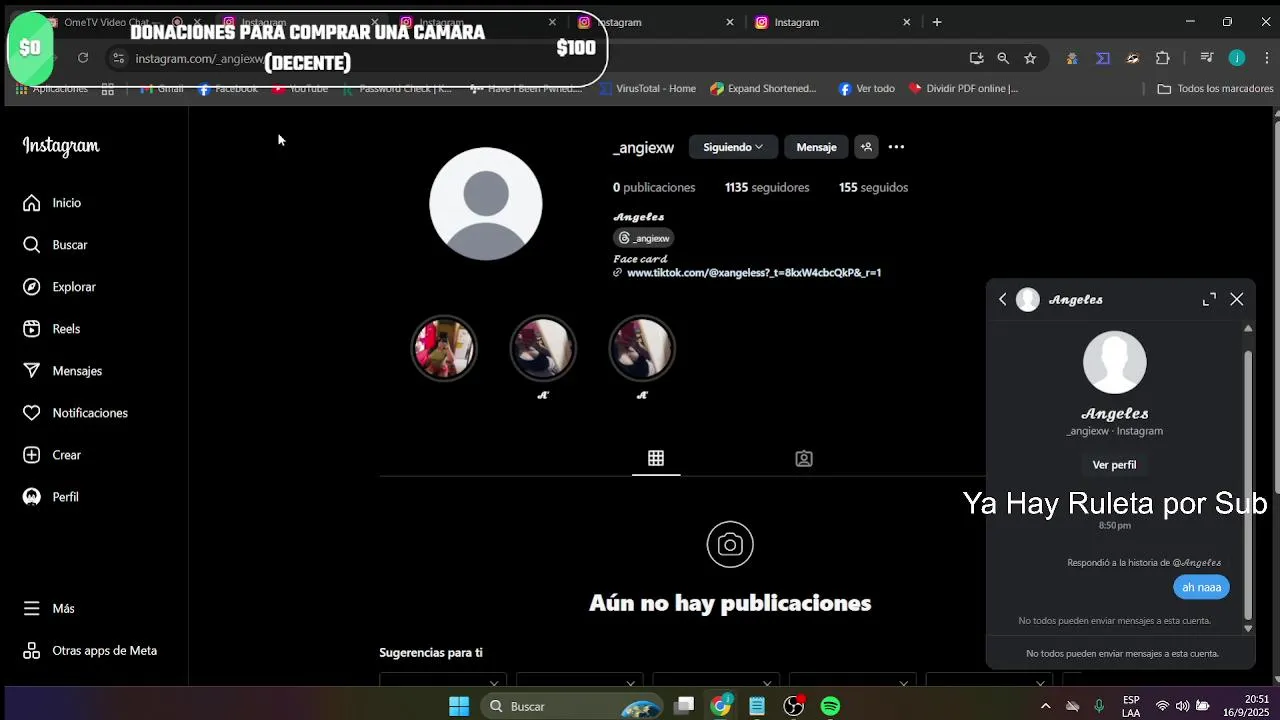
Task: Select the tagged photos tab
Action: tap(804, 458)
